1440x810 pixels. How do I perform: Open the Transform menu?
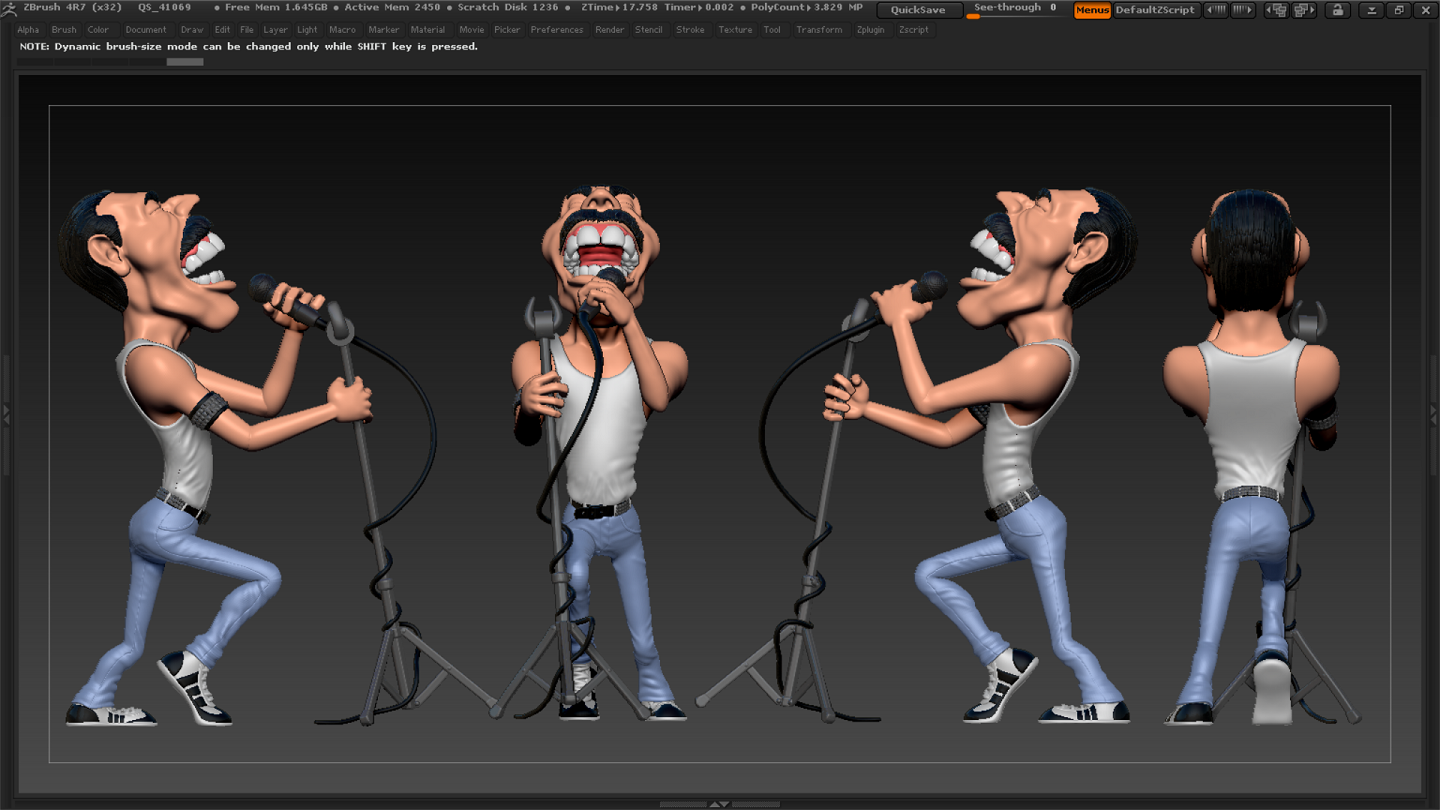coord(818,30)
